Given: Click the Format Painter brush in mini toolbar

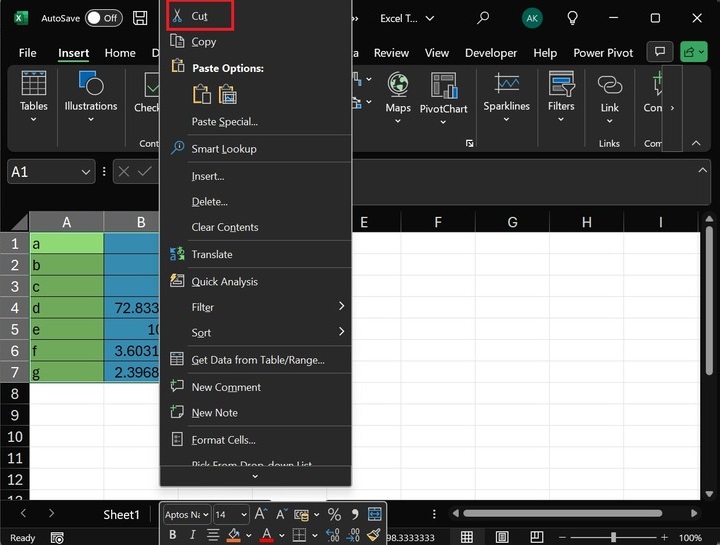Looking at the screenshot, I should click(x=374, y=536).
